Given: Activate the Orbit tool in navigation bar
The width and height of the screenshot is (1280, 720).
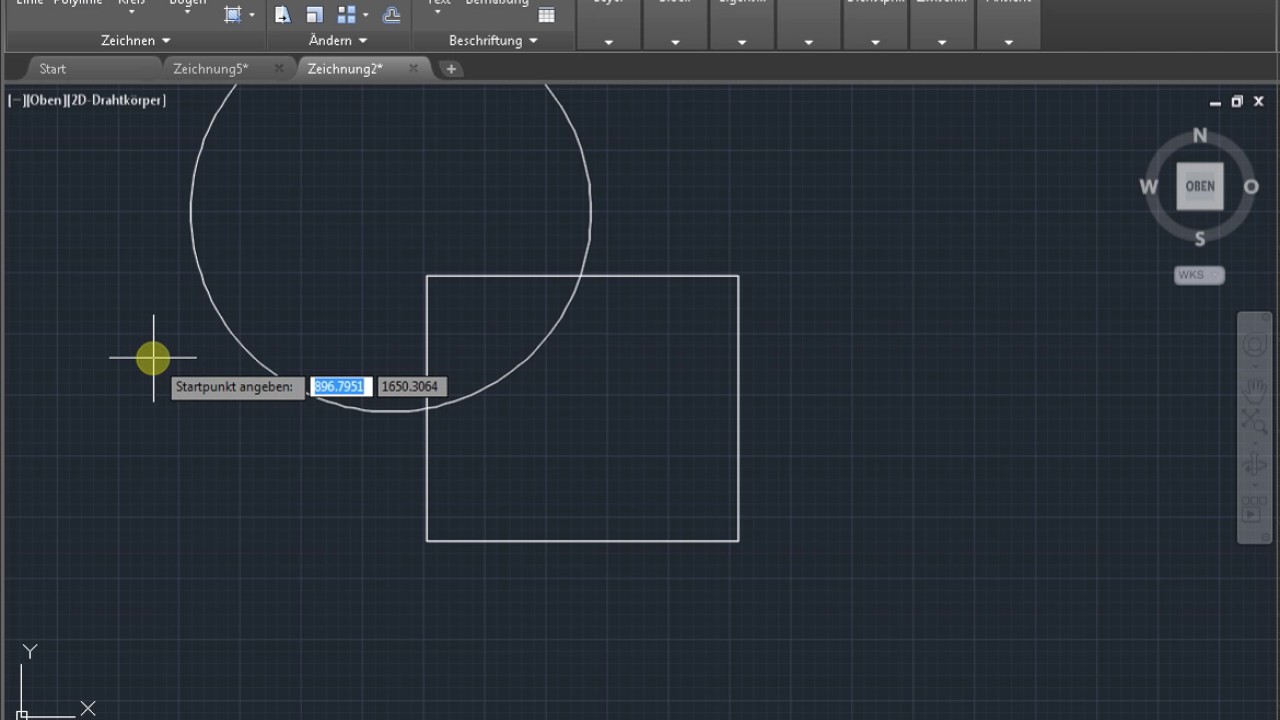Looking at the screenshot, I should tap(1254, 465).
